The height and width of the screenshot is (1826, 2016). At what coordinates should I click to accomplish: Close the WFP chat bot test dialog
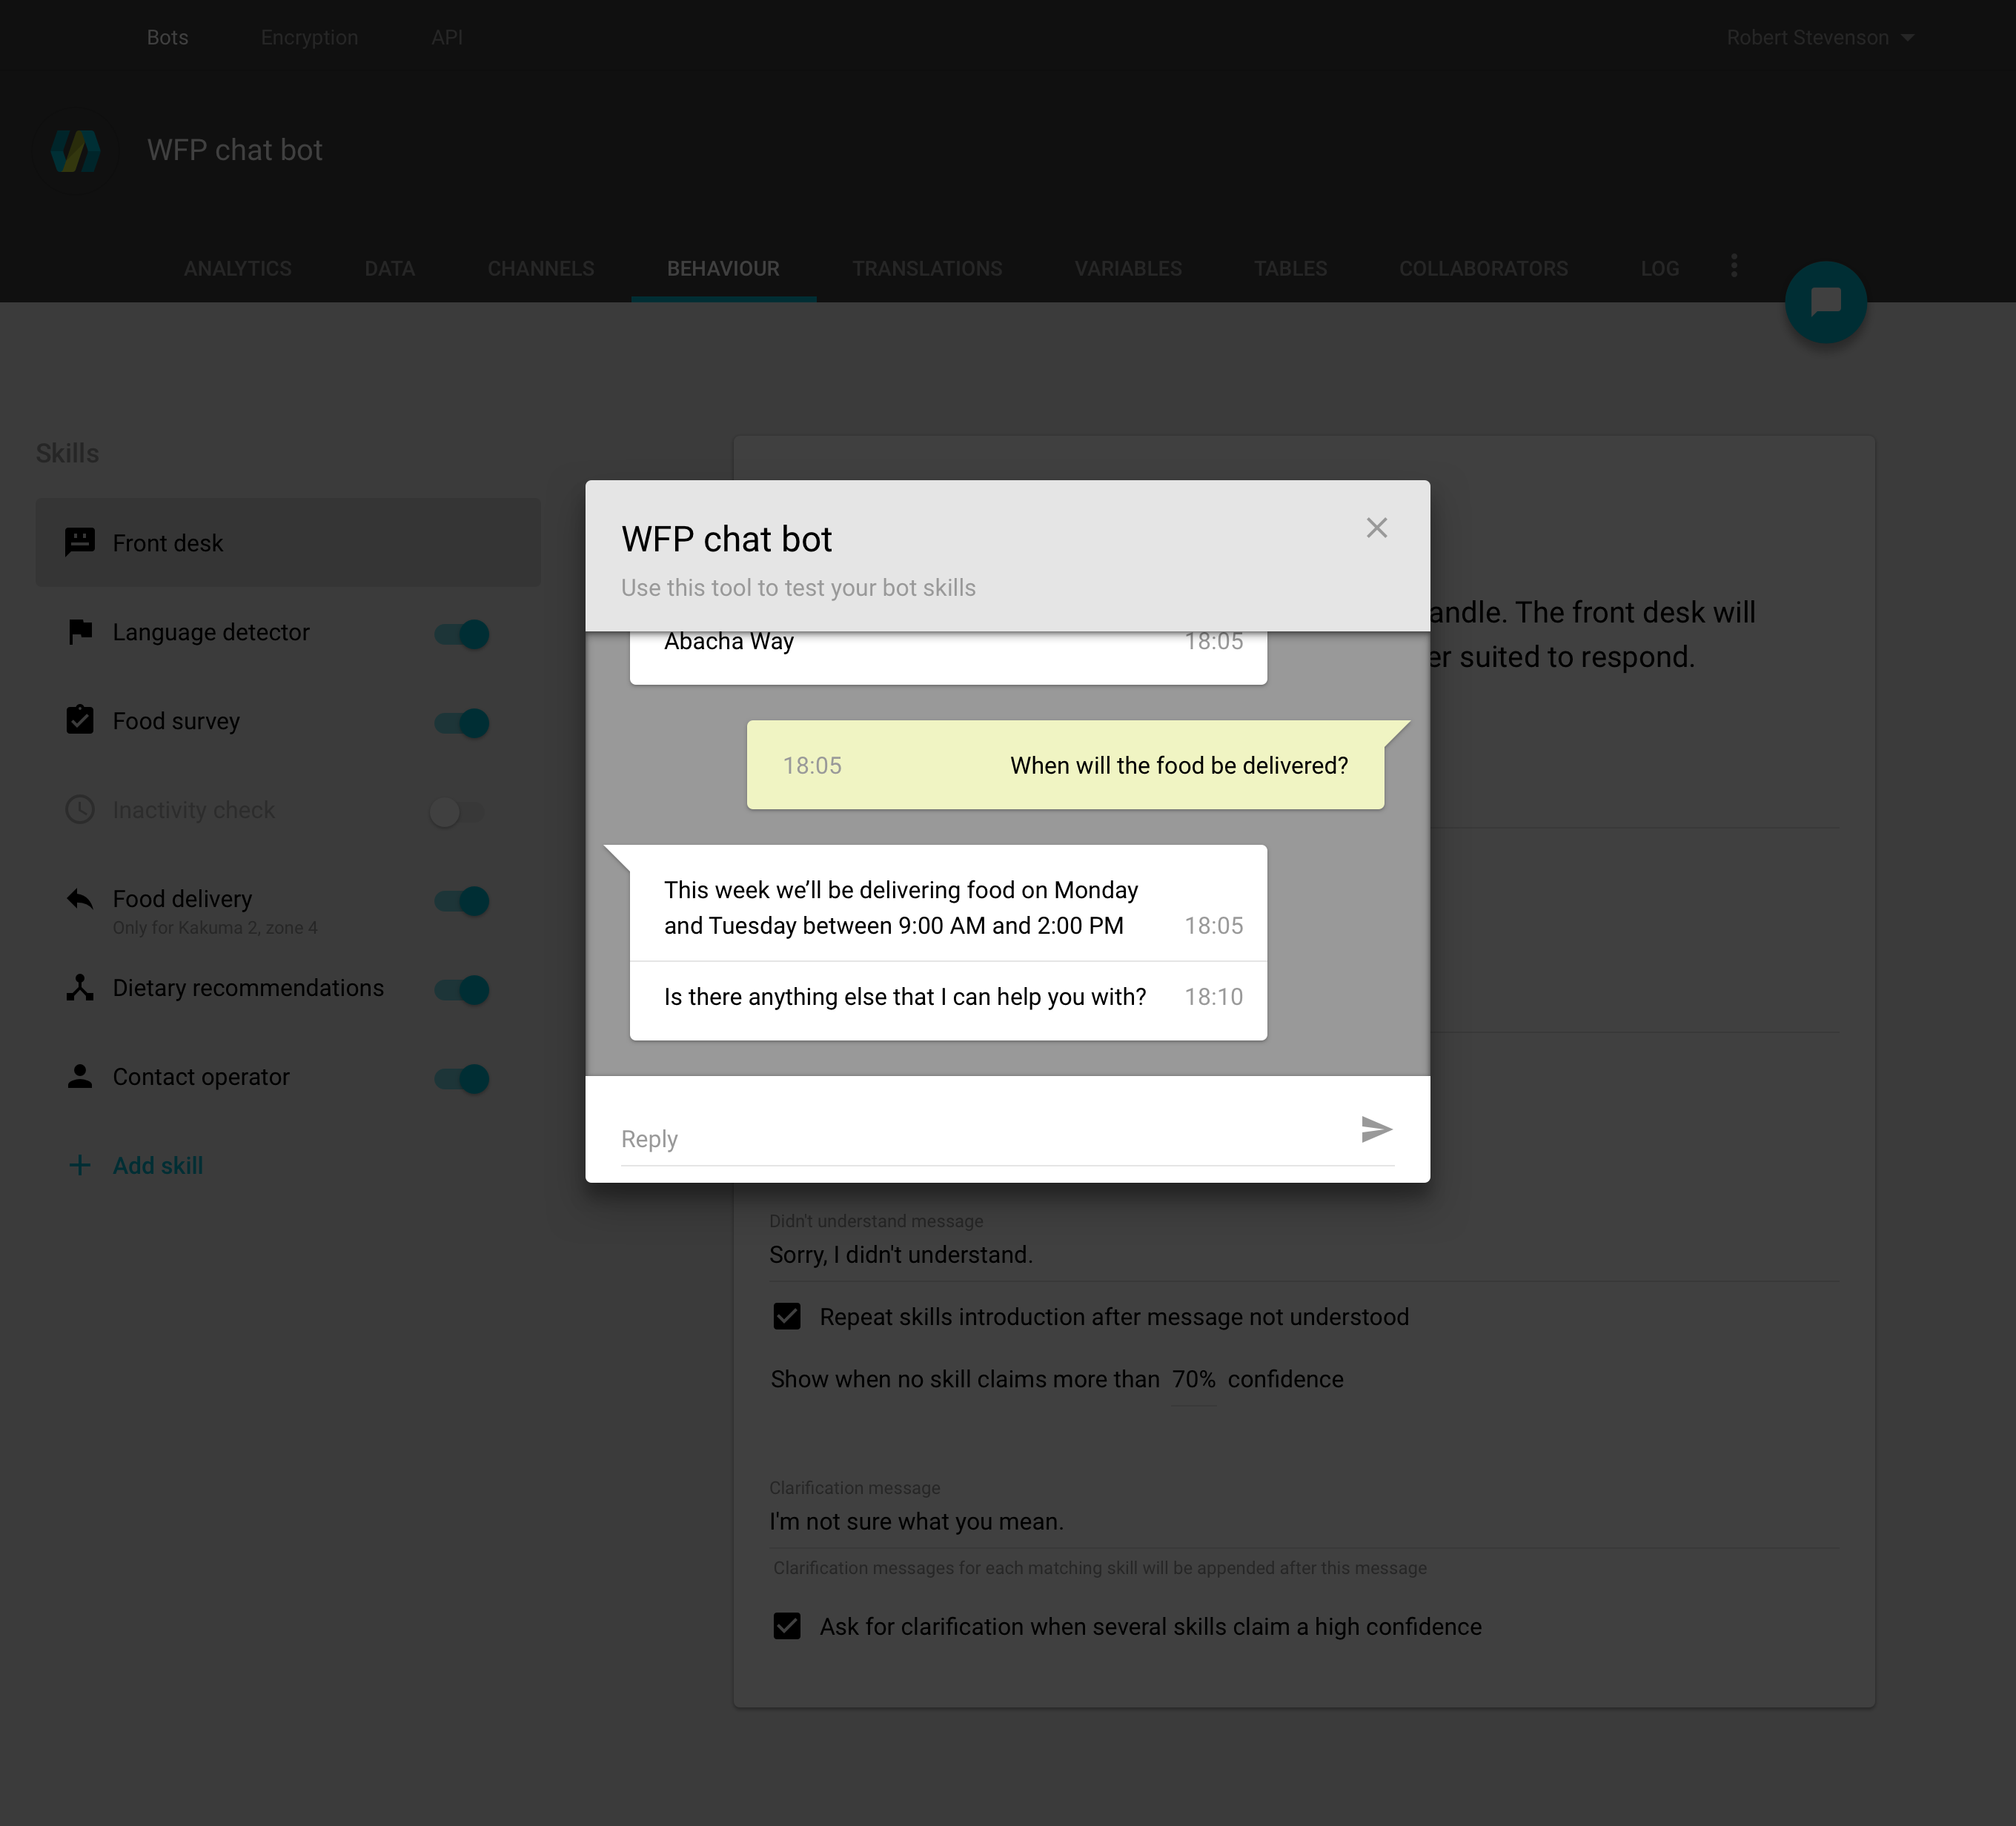(1376, 528)
